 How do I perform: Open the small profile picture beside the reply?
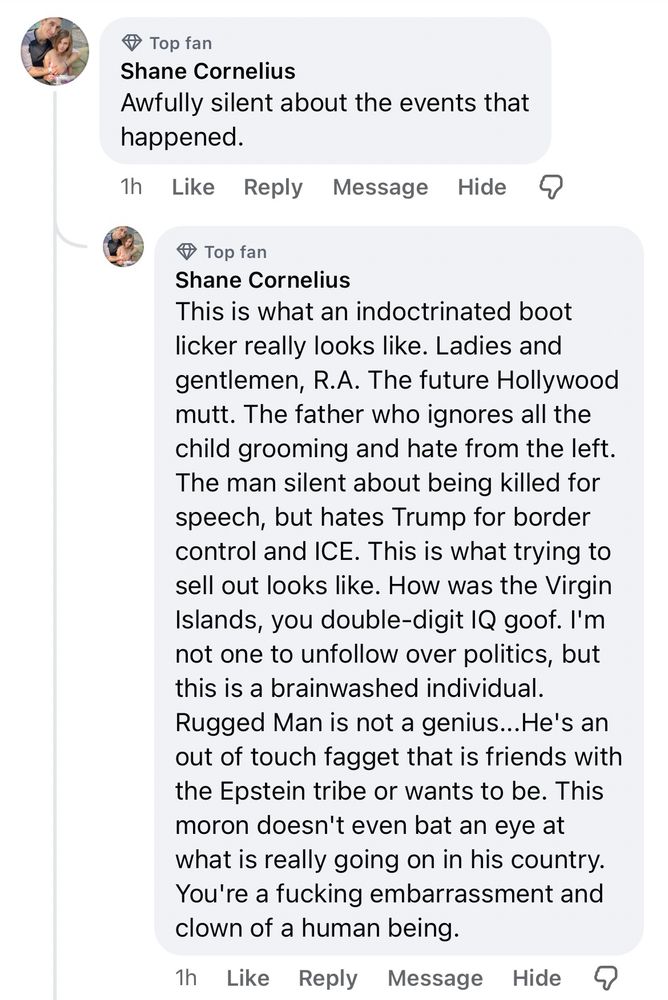point(124,246)
